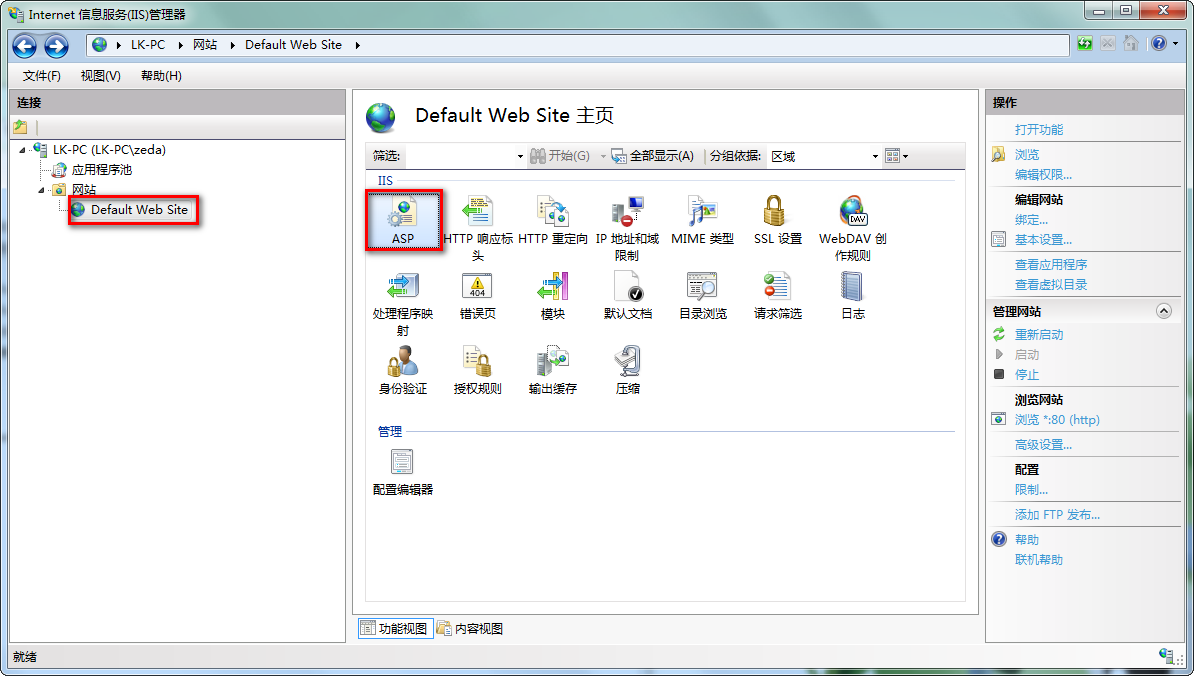The height and width of the screenshot is (676, 1194).
Task: Open 压缩 feature icon
Action: (x=627, y=370)
